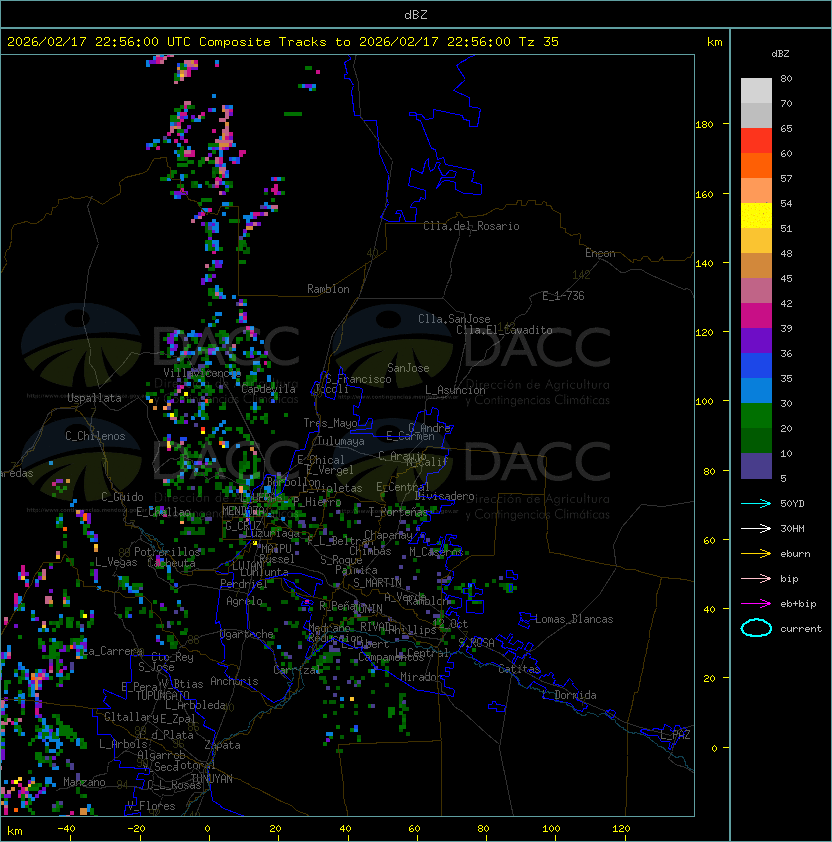832x842 pixels.
Task: Click the 180 km mark on vertical axis
Action: pos(704,124)
